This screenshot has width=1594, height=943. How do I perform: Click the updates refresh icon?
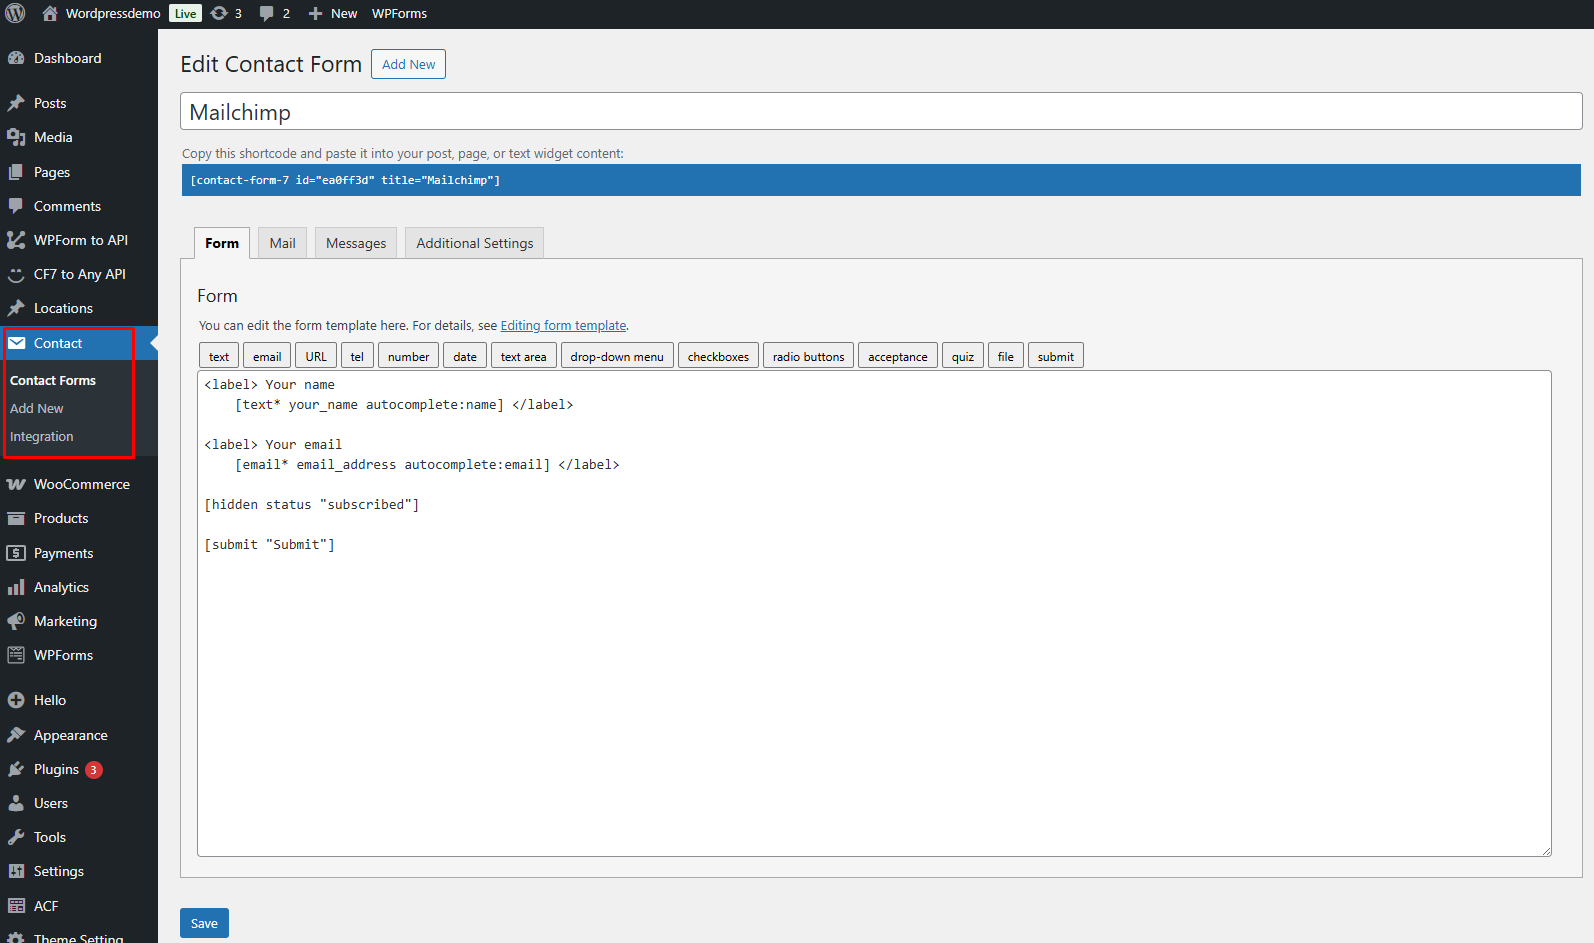[x=219, y=13]
